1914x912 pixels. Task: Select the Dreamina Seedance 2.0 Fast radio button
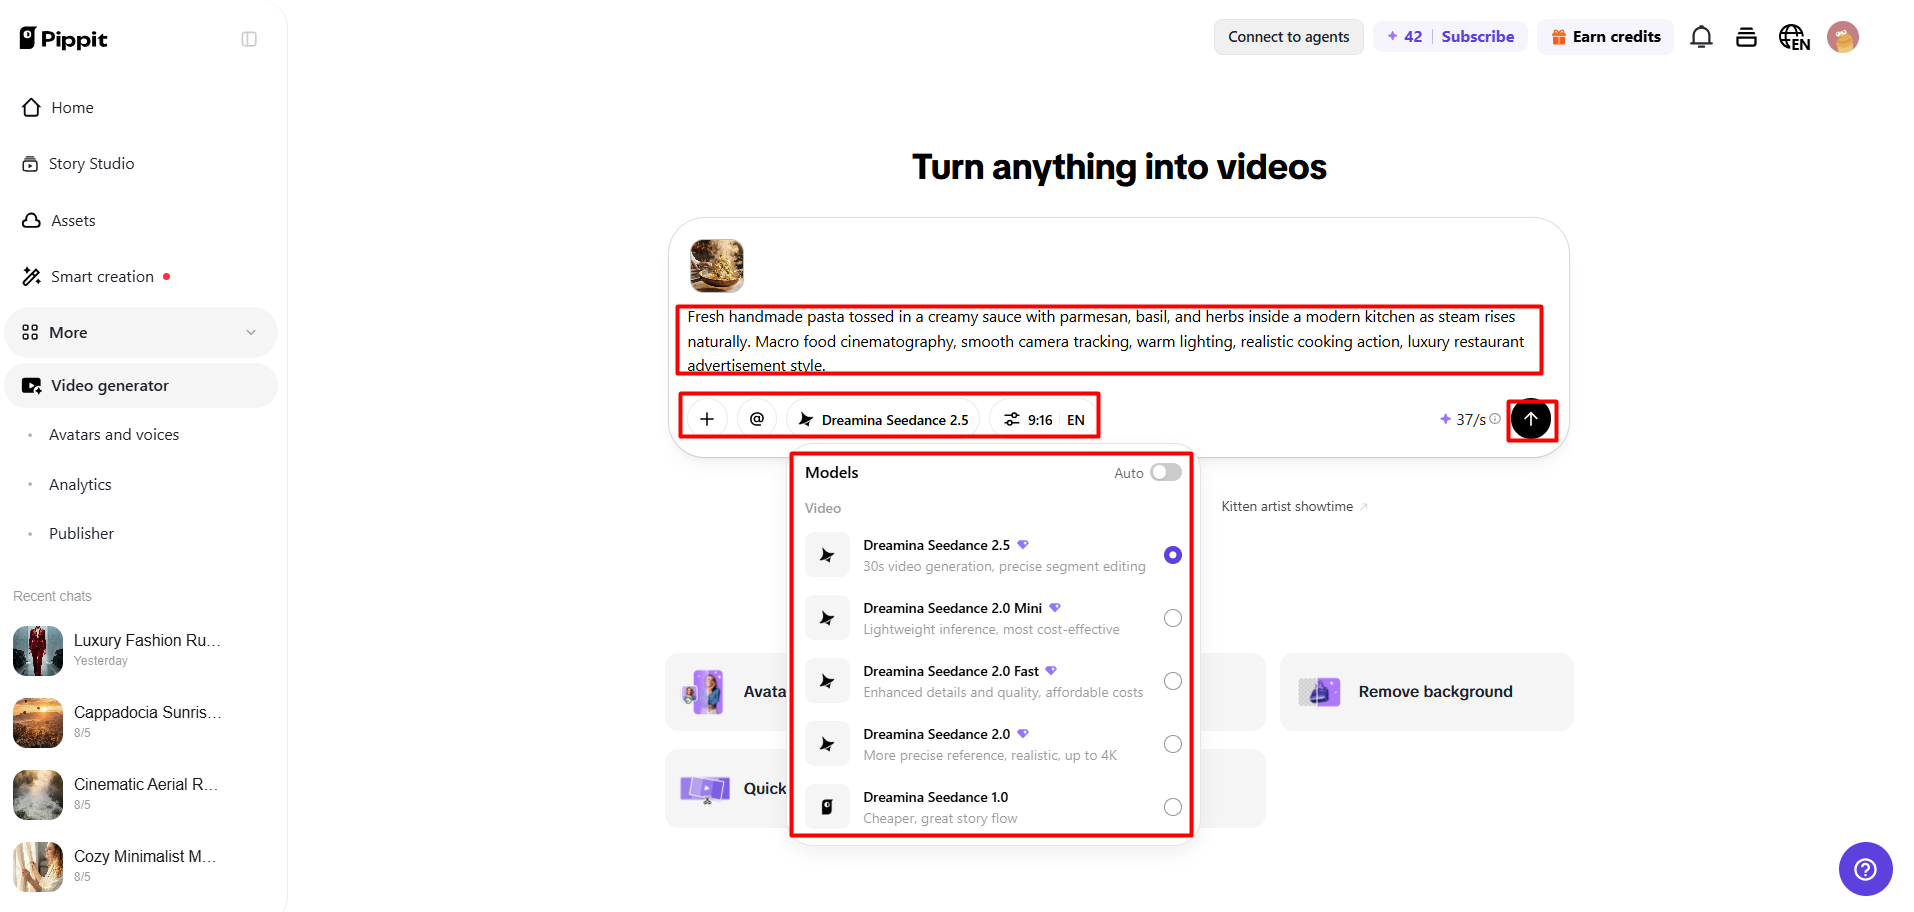point(1173,681)
